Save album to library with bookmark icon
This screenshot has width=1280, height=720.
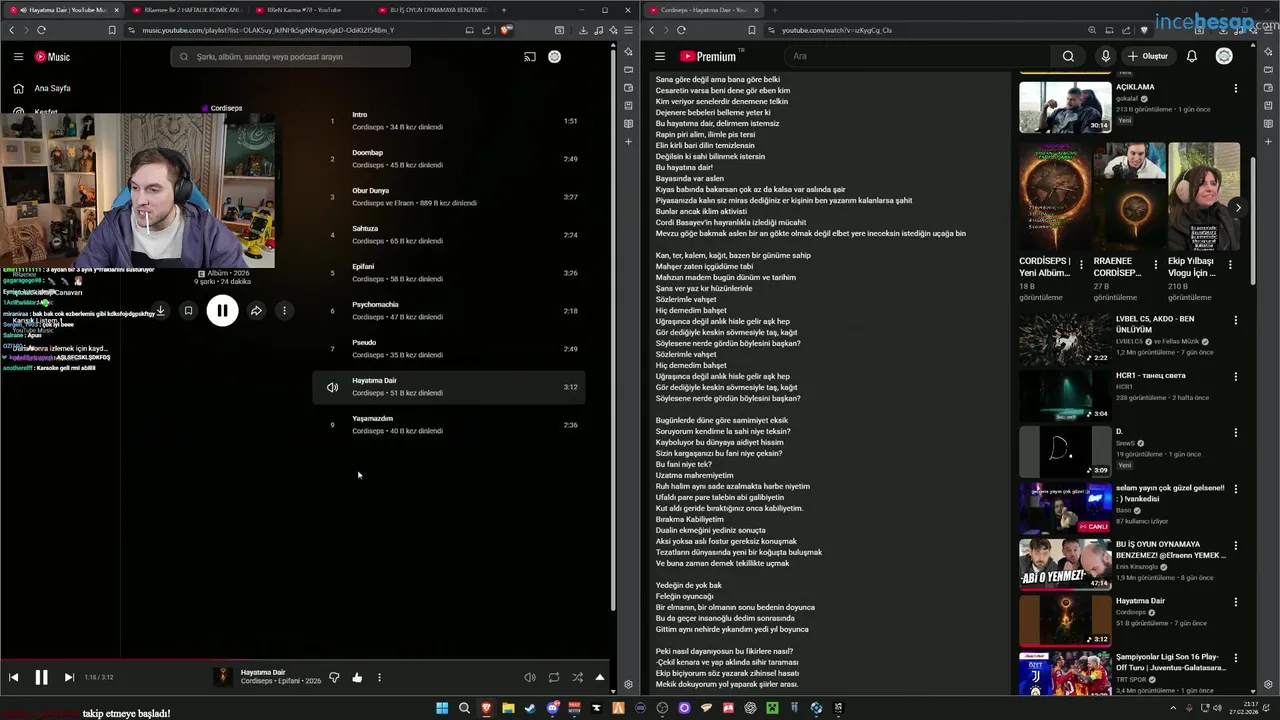click(x=188, y=311)
